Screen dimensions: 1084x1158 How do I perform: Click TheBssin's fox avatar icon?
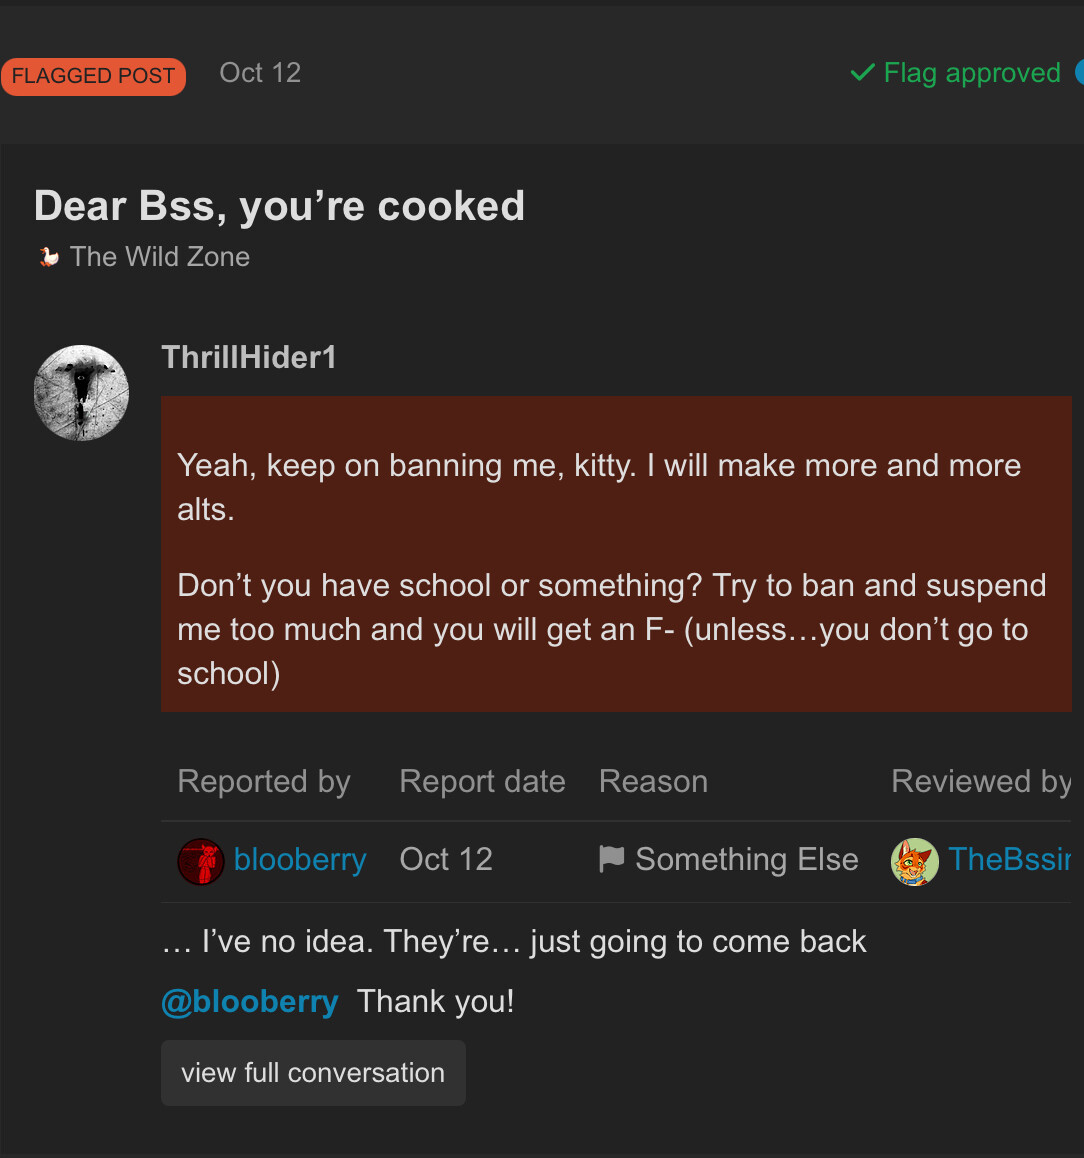914,861
